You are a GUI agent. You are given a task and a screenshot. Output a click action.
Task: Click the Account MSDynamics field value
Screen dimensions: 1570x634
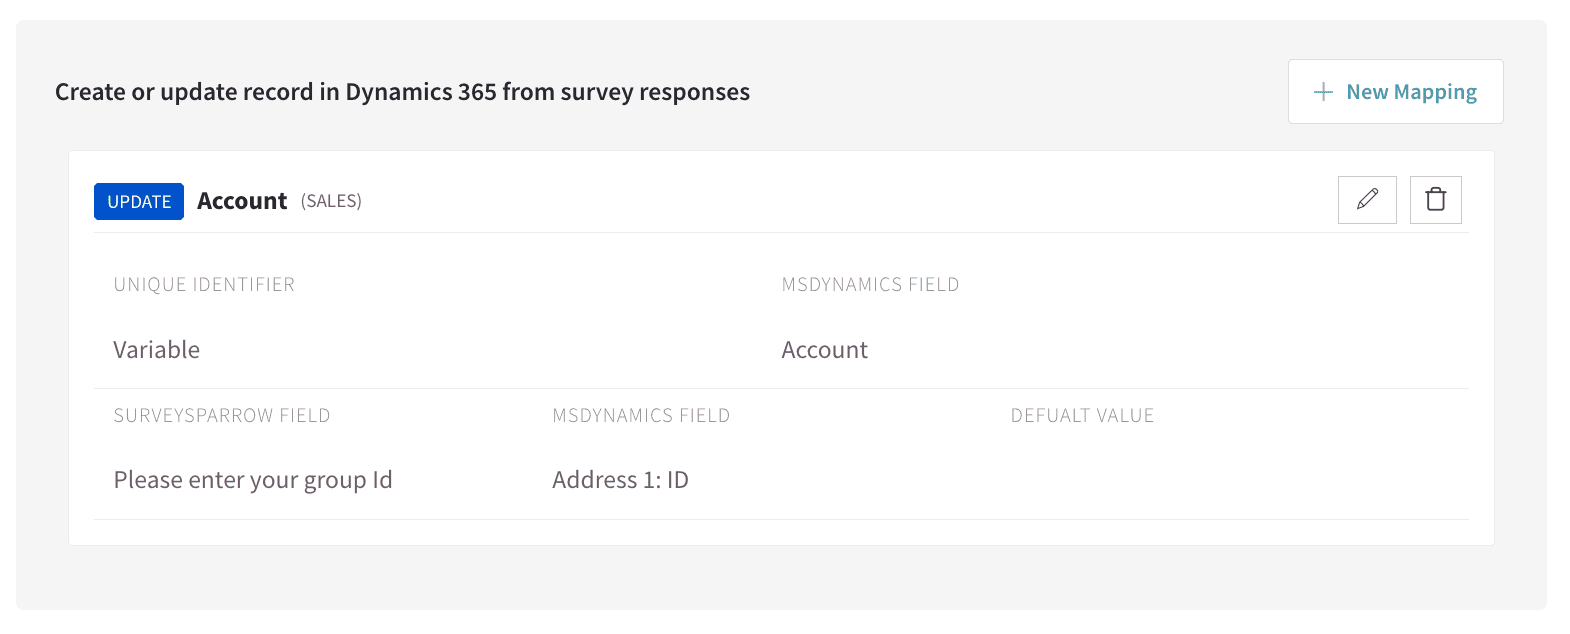pyautogui.click(x=824, y=350)
